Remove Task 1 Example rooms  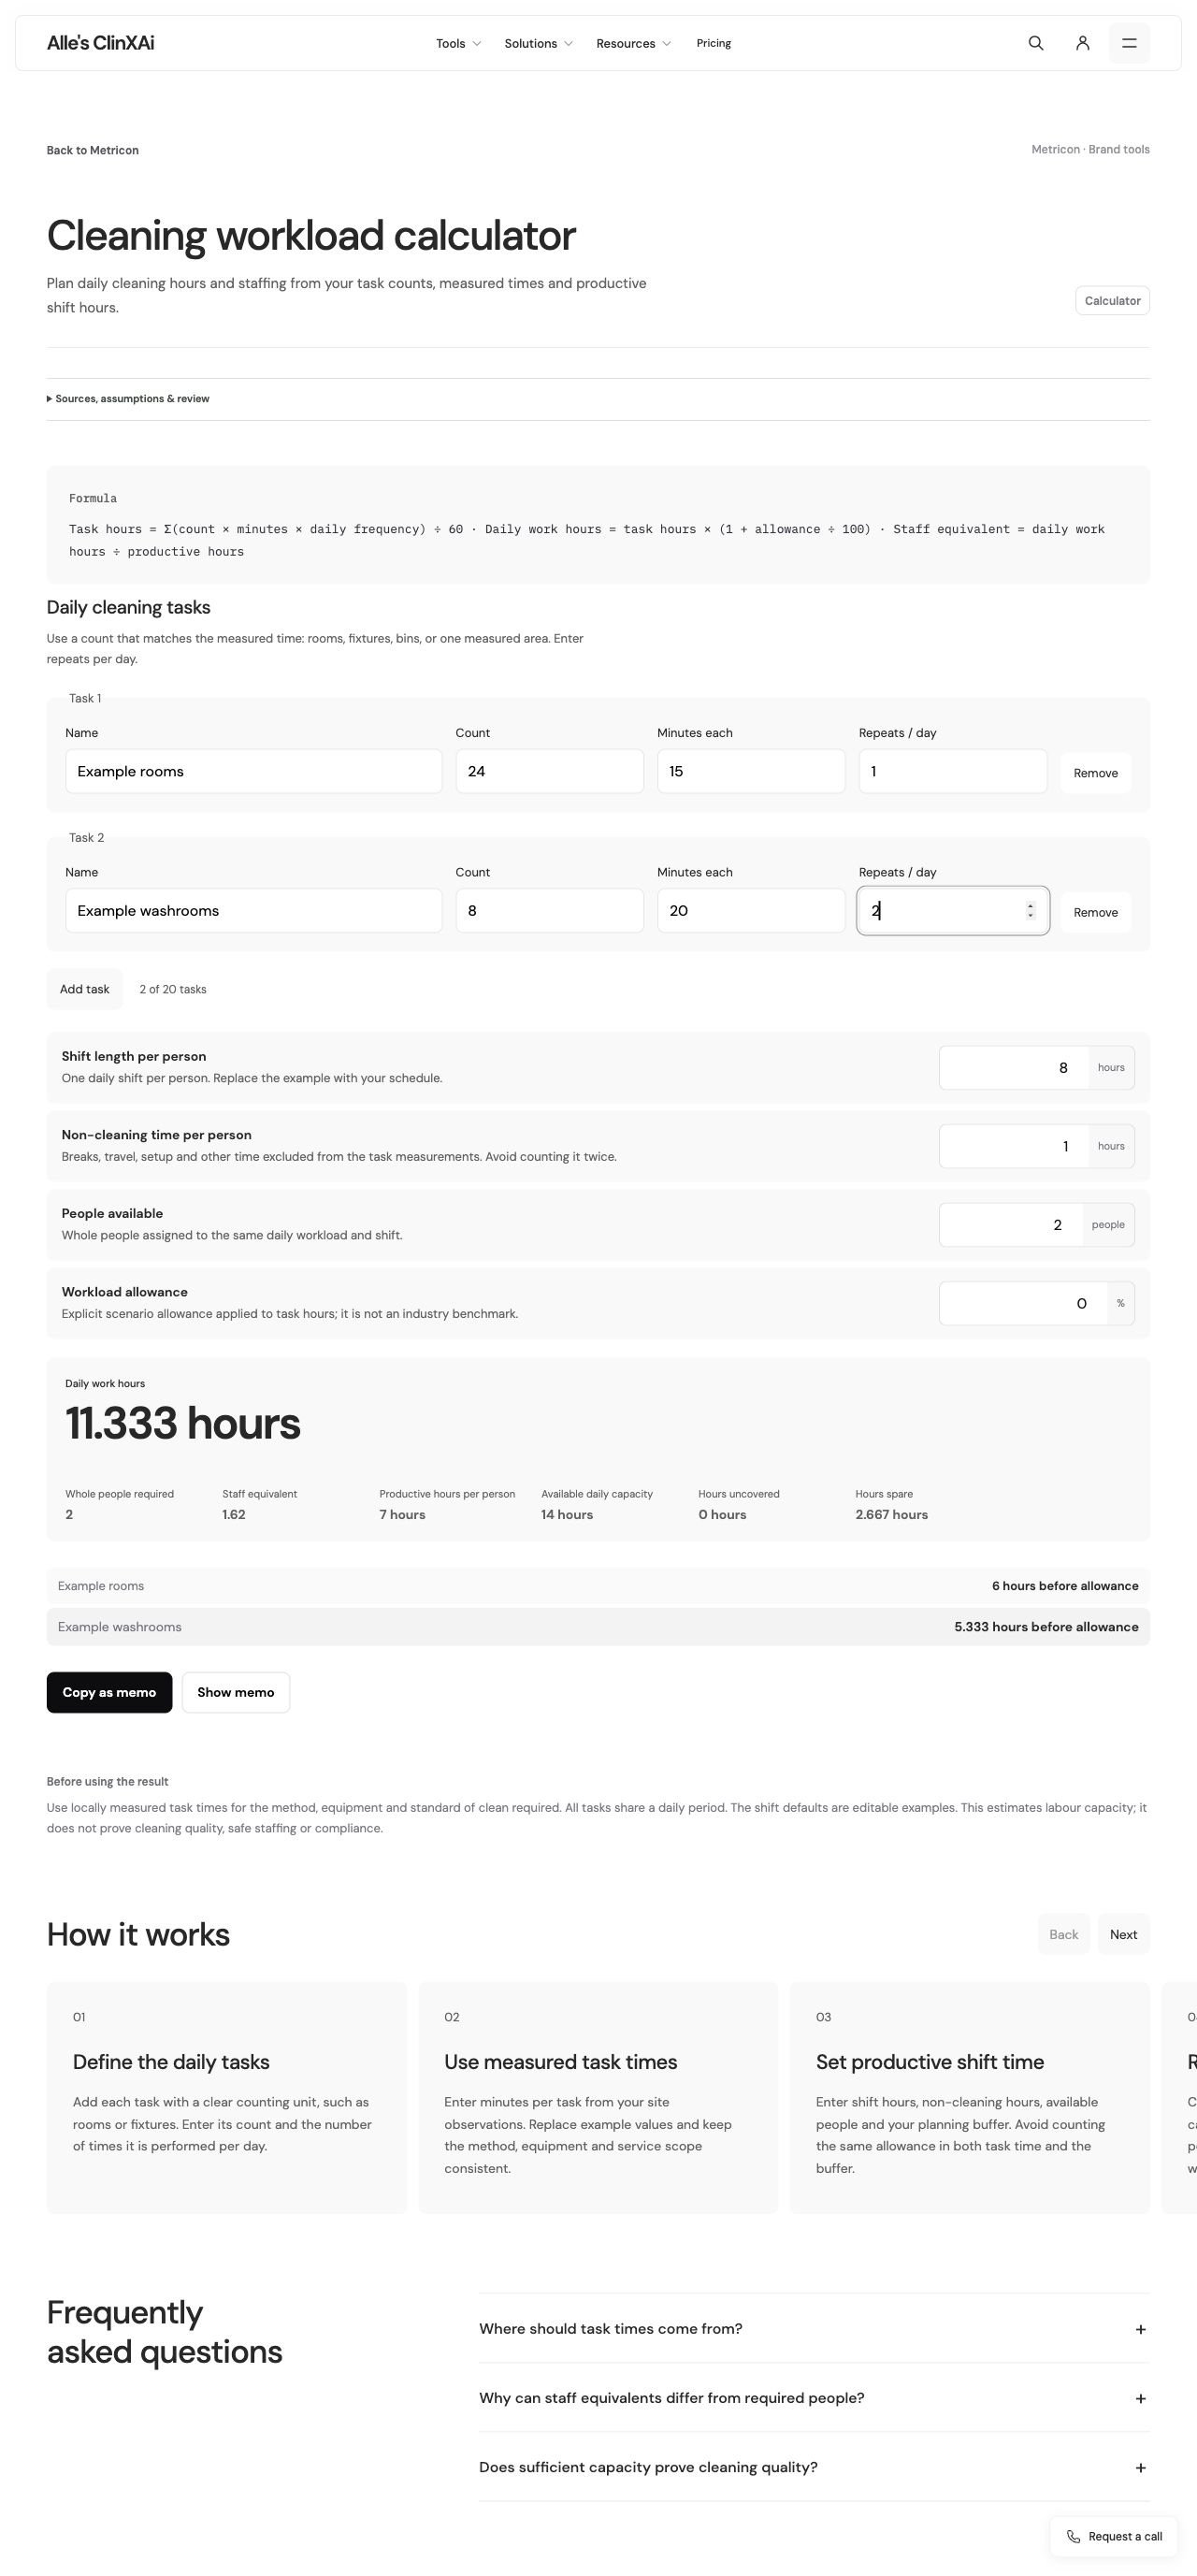click(x=1095, y=773)
